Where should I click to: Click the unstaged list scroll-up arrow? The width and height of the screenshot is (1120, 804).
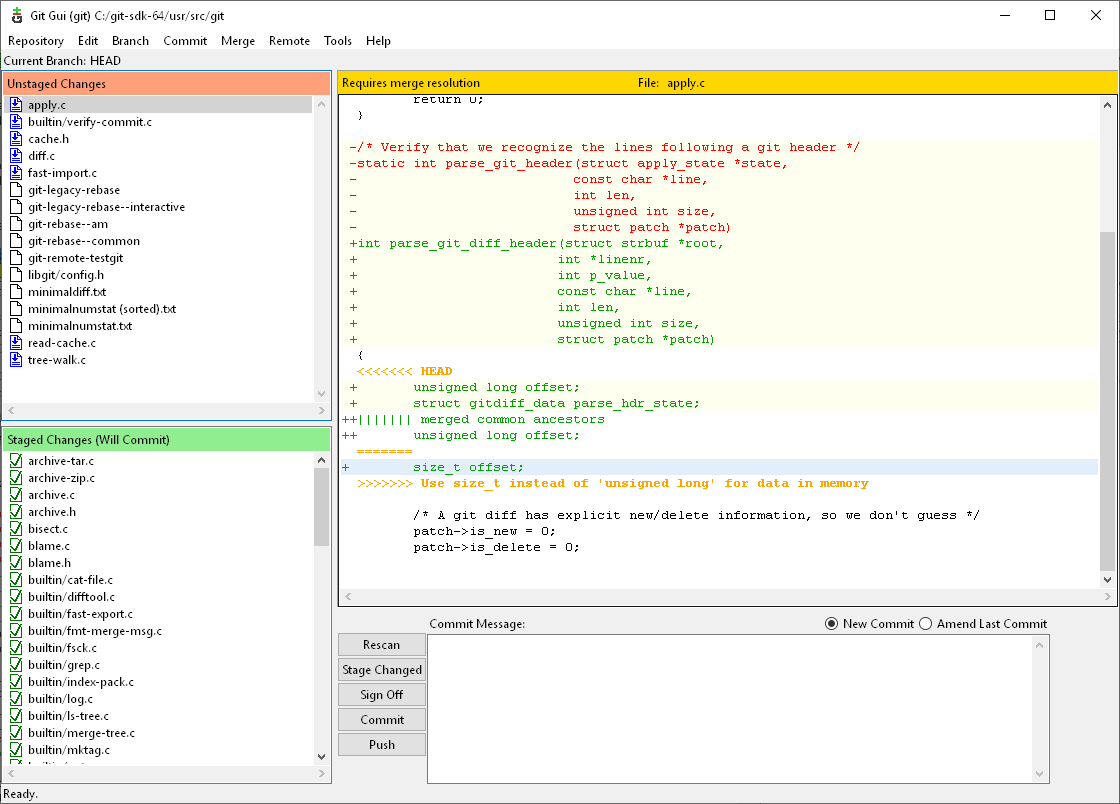point(321,104)
